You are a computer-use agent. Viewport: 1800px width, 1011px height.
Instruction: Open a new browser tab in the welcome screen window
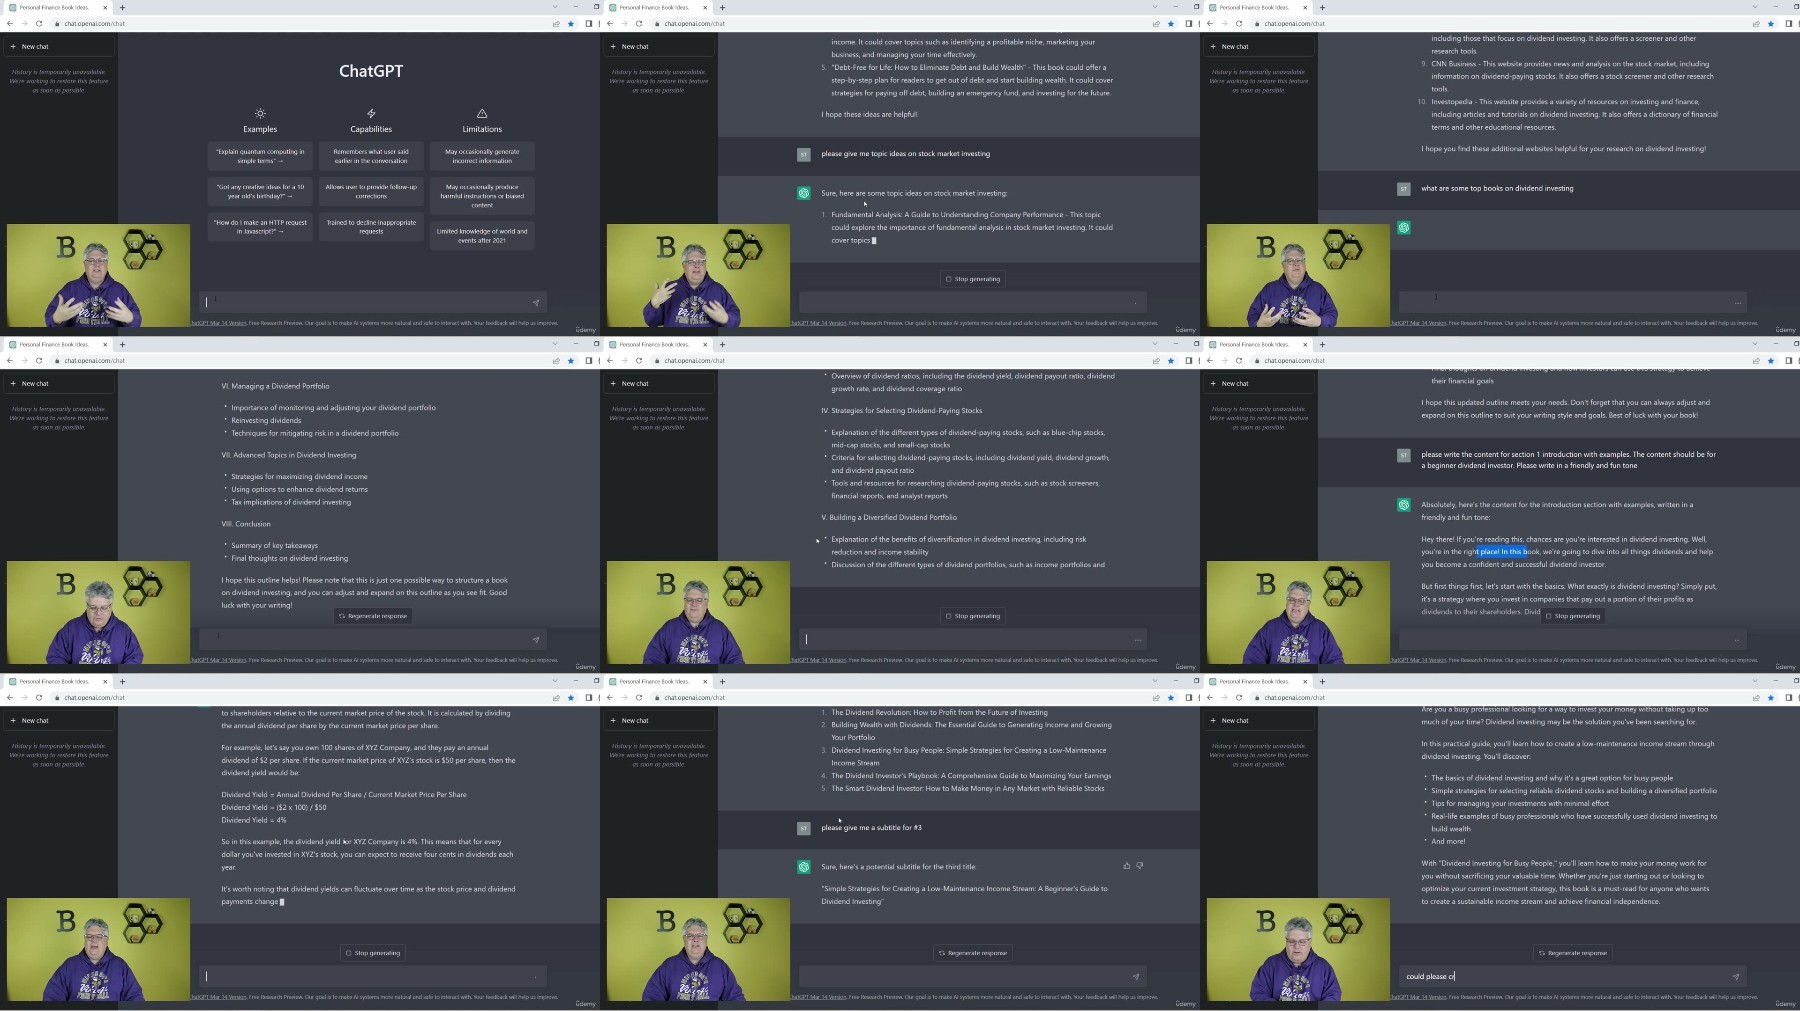coord(122,7)
